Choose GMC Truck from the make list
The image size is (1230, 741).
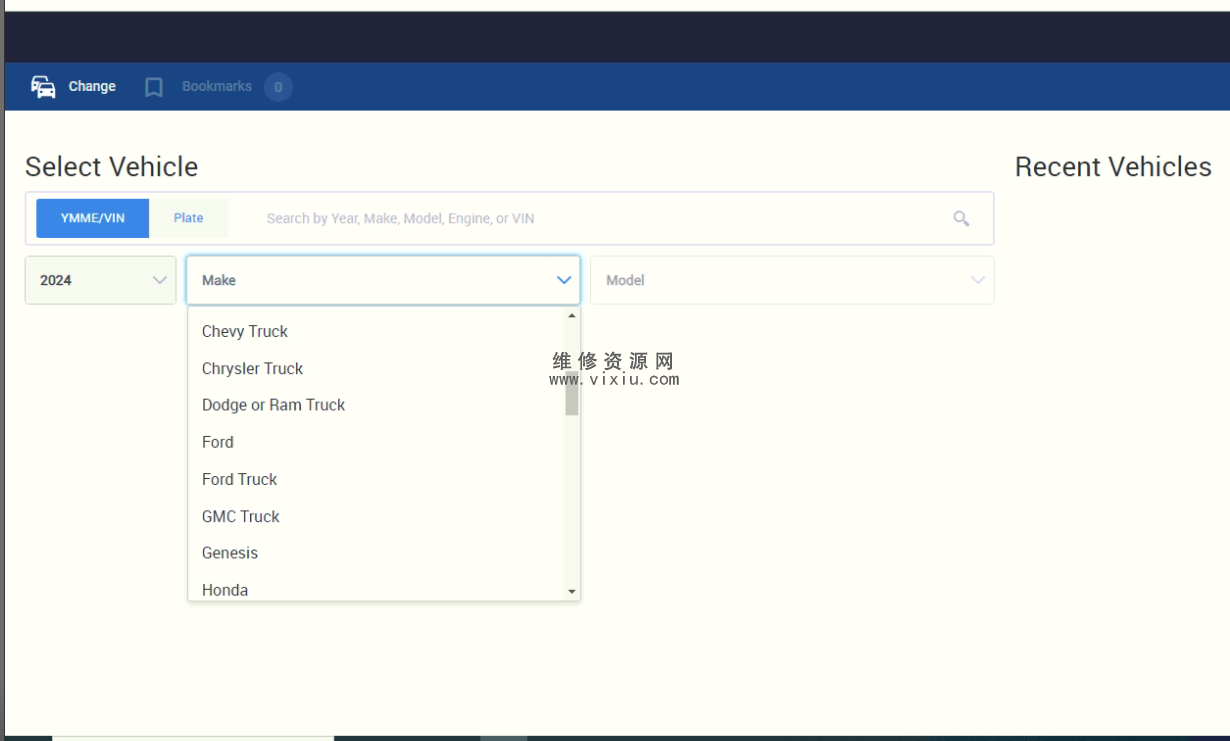tap(376, 516)
